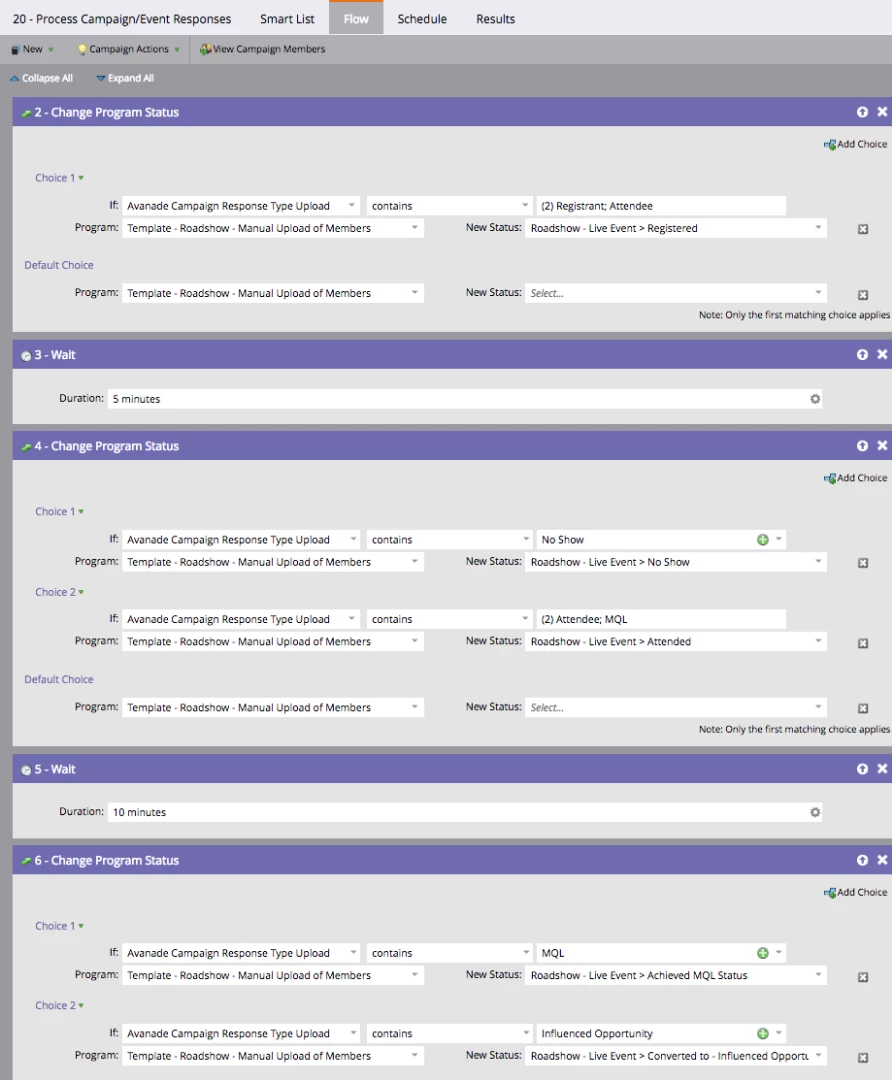Remove step 2 Default Choice row

pyautogui.click(x=862, y=295)
